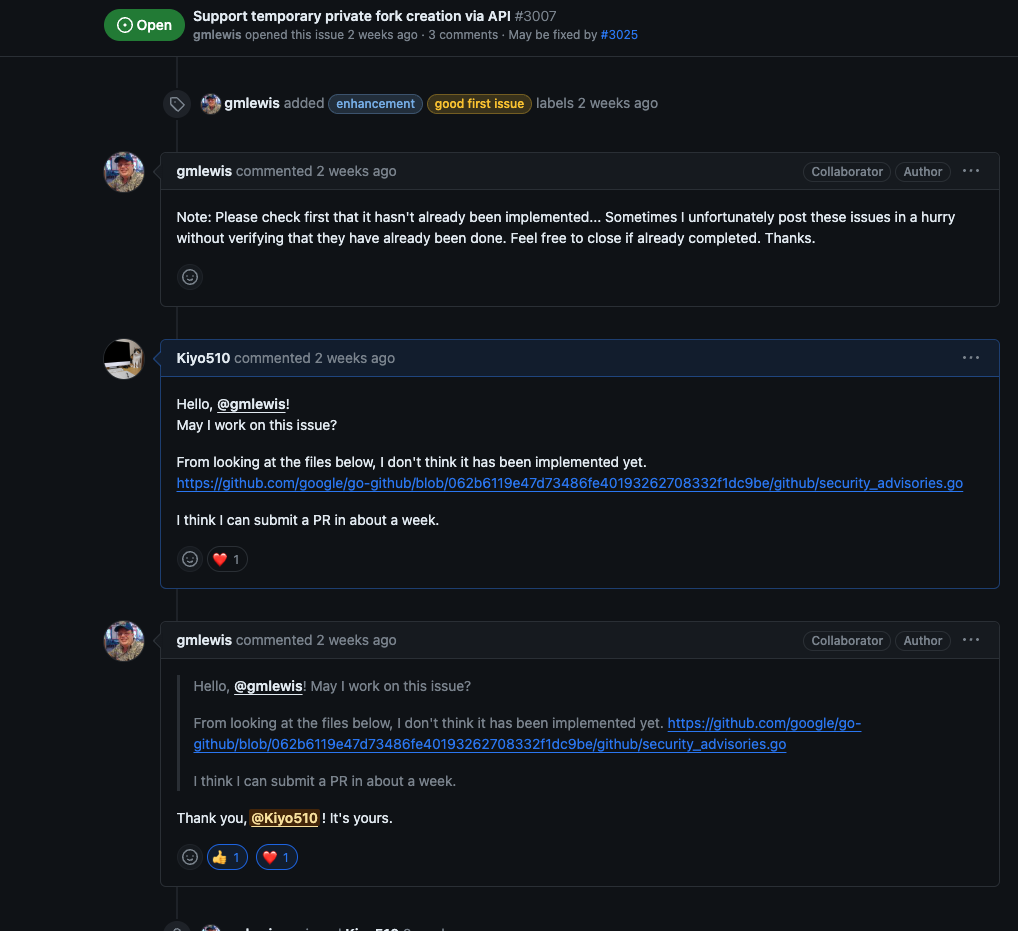Click the label tag icon in the timeline
The width and height of the screenshot is (1018, 931).
click(176, 103)
